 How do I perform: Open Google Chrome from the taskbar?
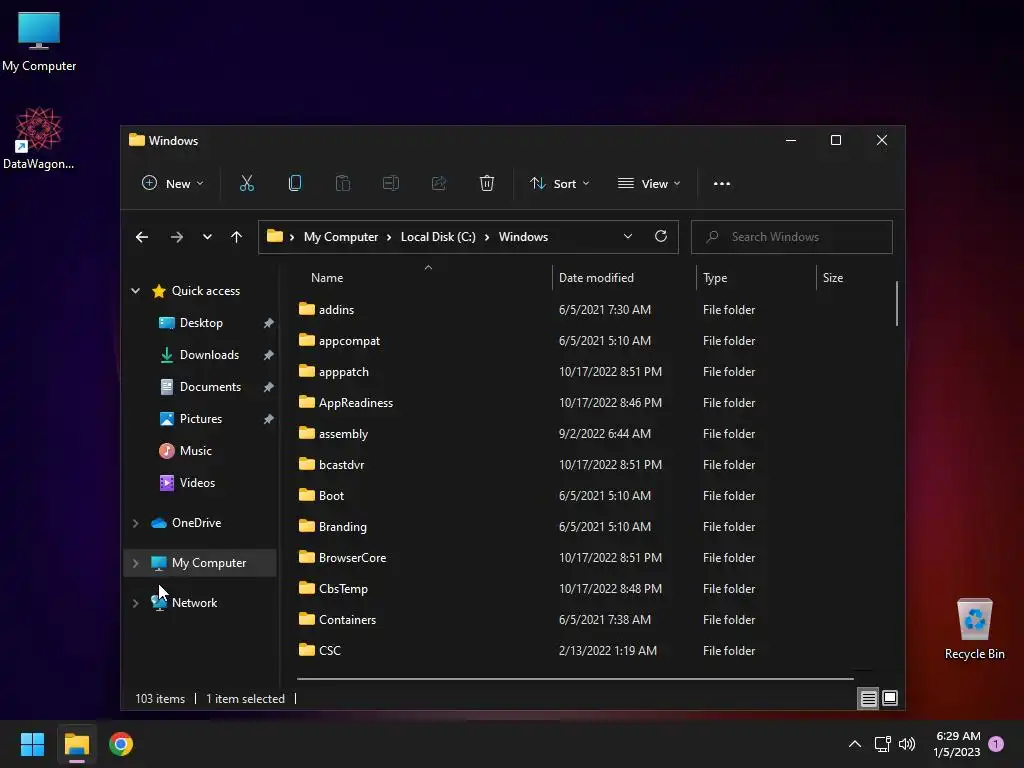[x=121, y=744]
